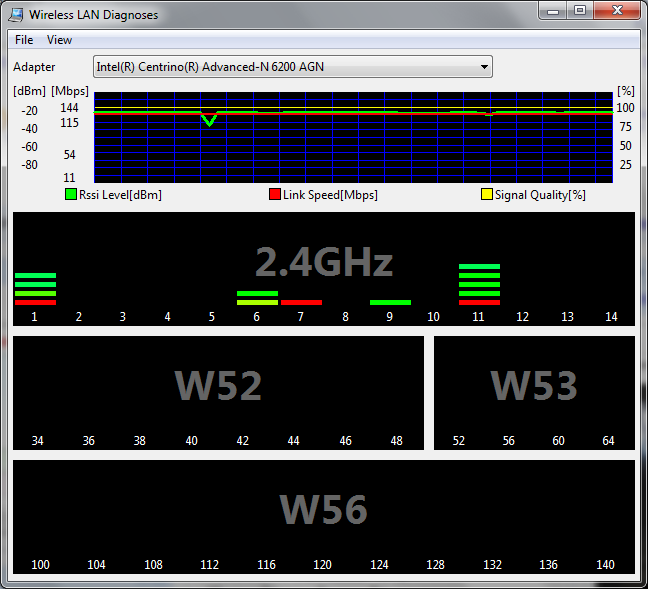This screenshot has height=589, width=648.
Task: Click channel 48 in the W52 panel
Action: (x=396, y=441)
